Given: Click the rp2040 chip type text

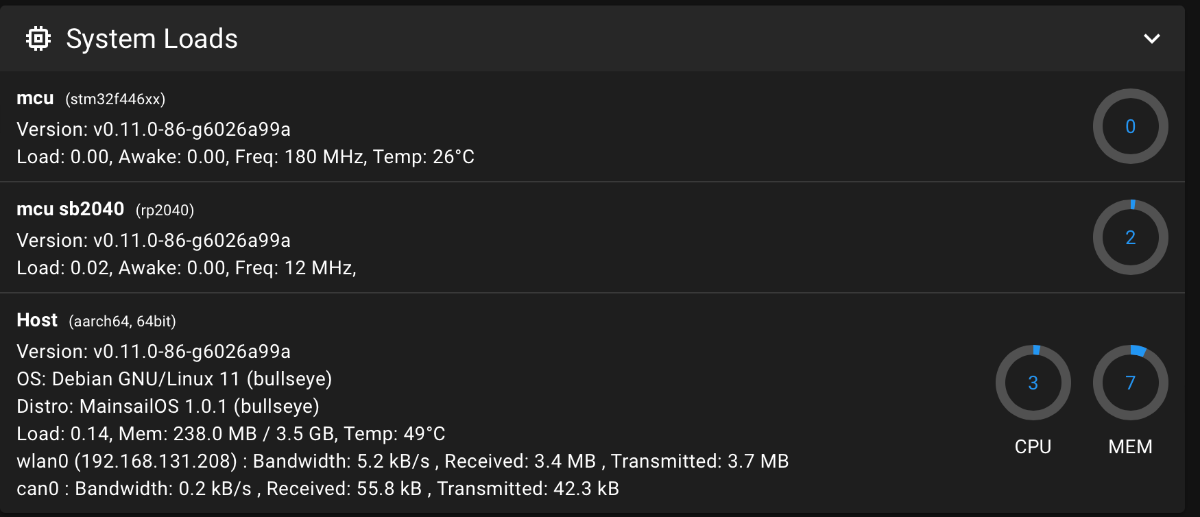Looking at the screenshot, I should tap(165, 210).
